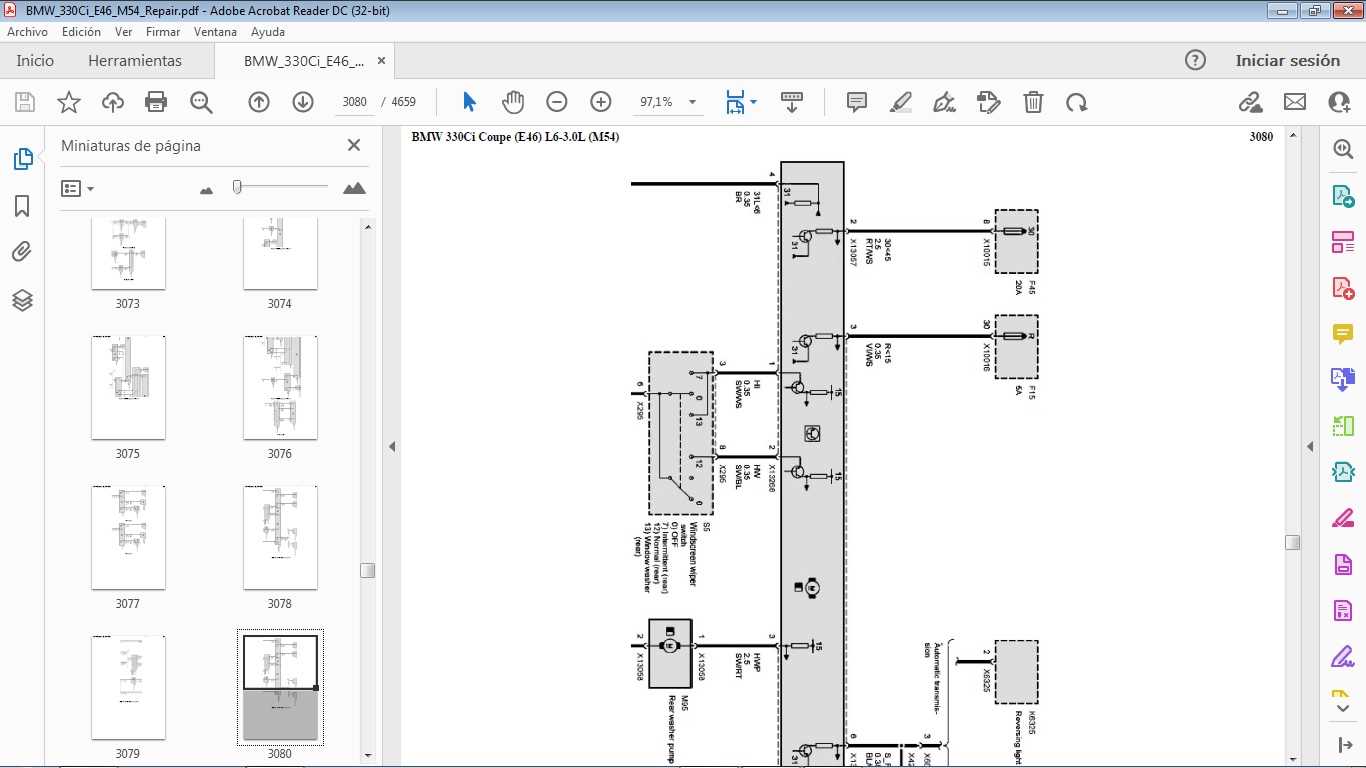Open Create PDF tool in right pane
Viewport: 1366px width, 768px height.
point(1343,289)
